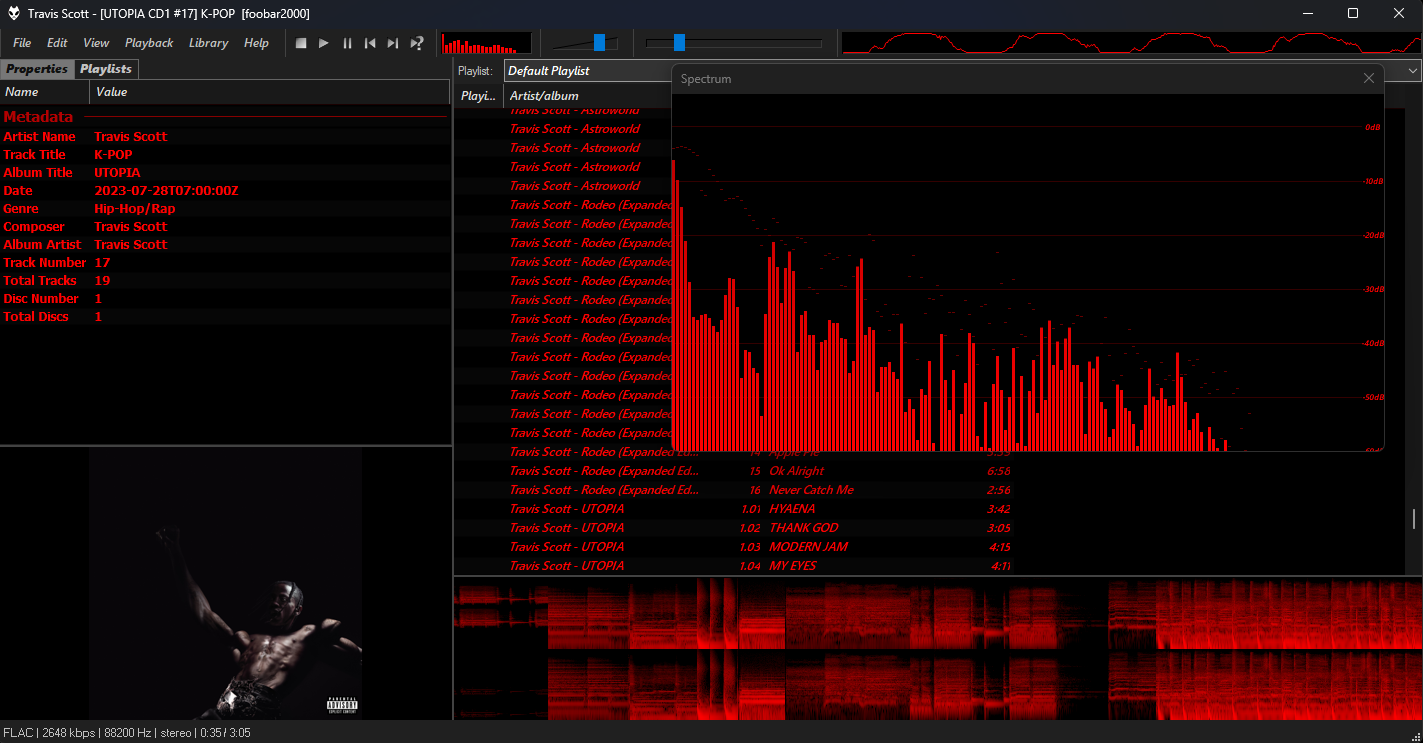Screen dimensions: 1423x743
Task: Click the 1.02 track number cell
Action: [750, 528]
